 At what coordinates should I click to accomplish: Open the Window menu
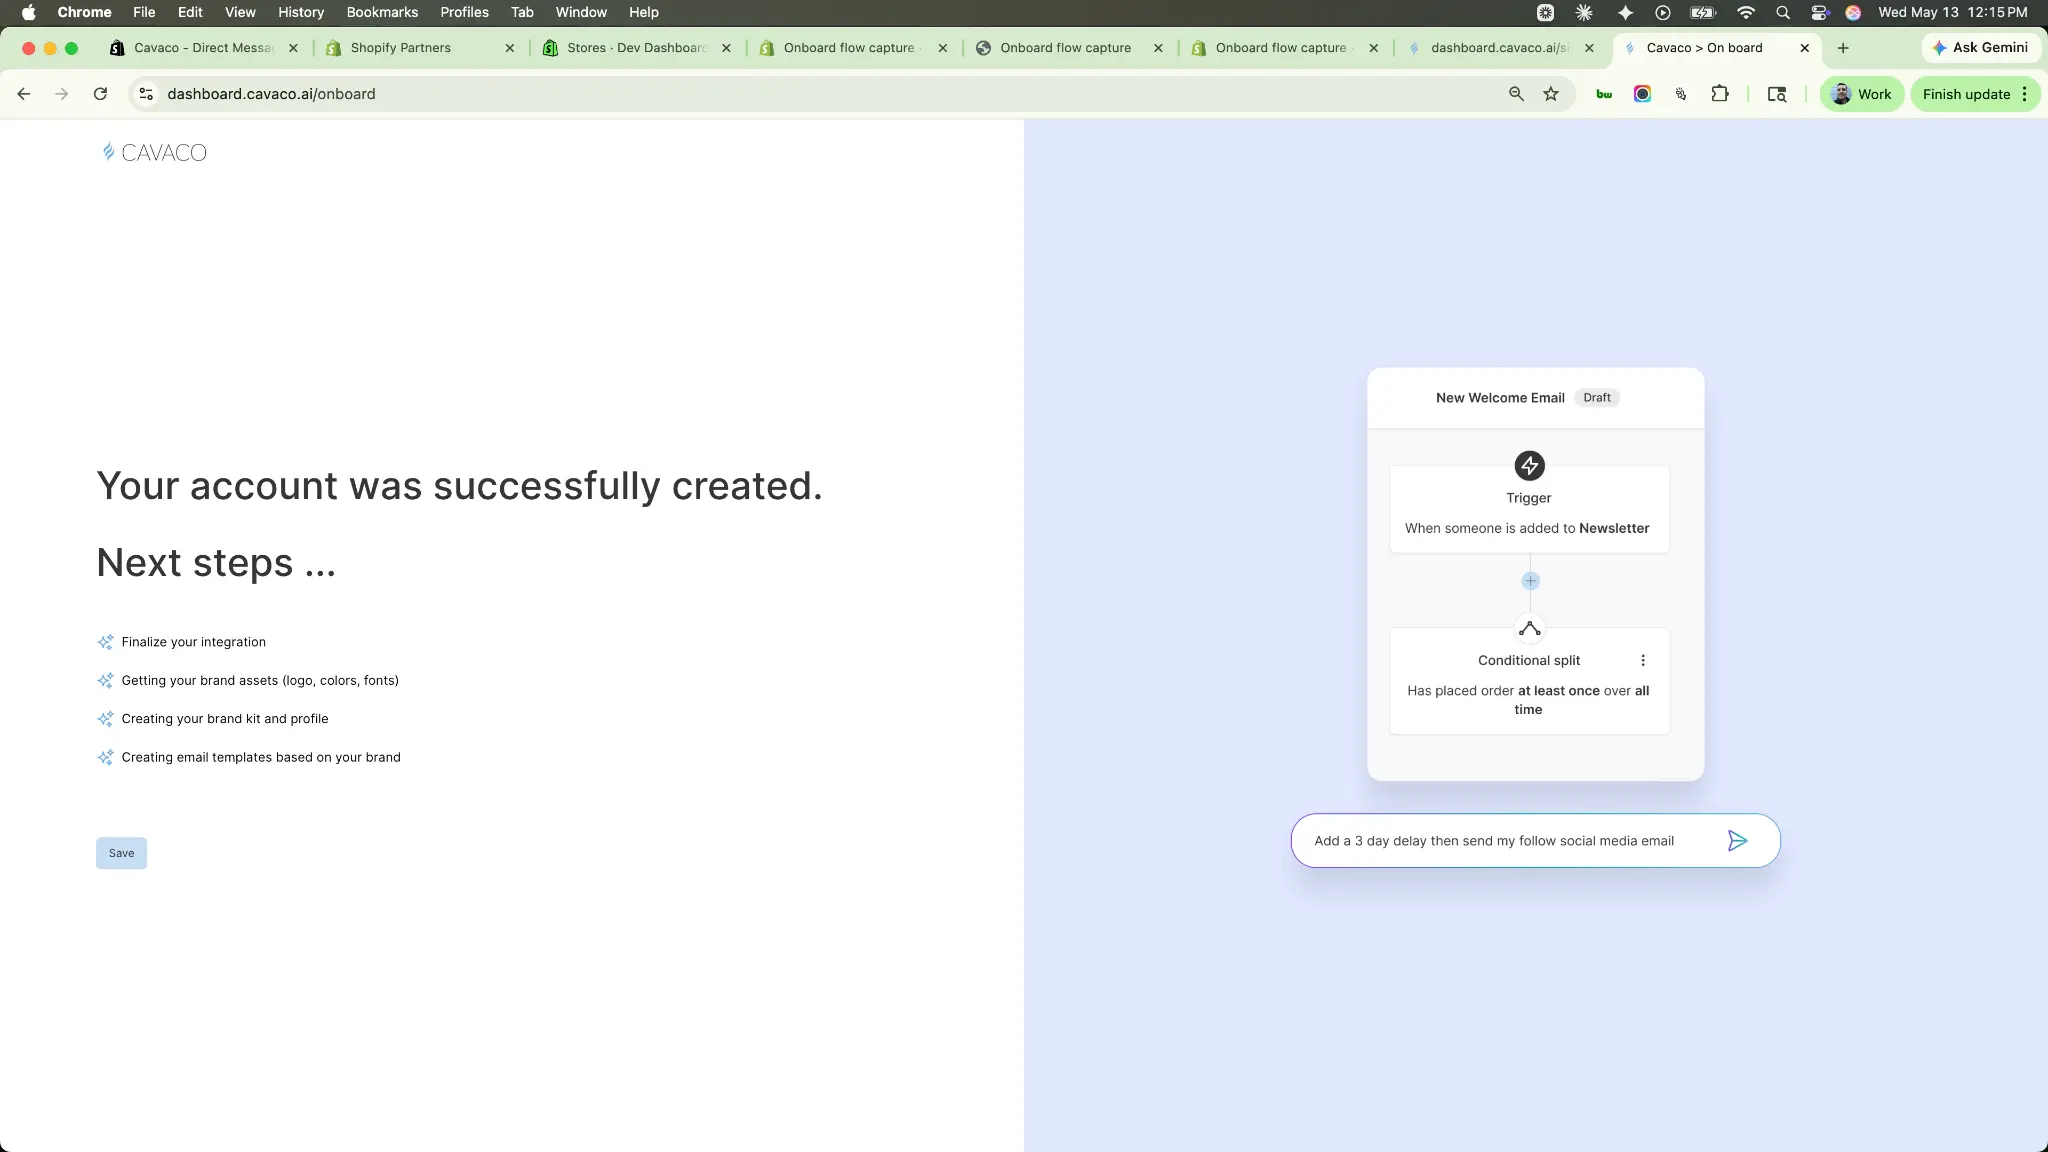click(x=581, y=12)
